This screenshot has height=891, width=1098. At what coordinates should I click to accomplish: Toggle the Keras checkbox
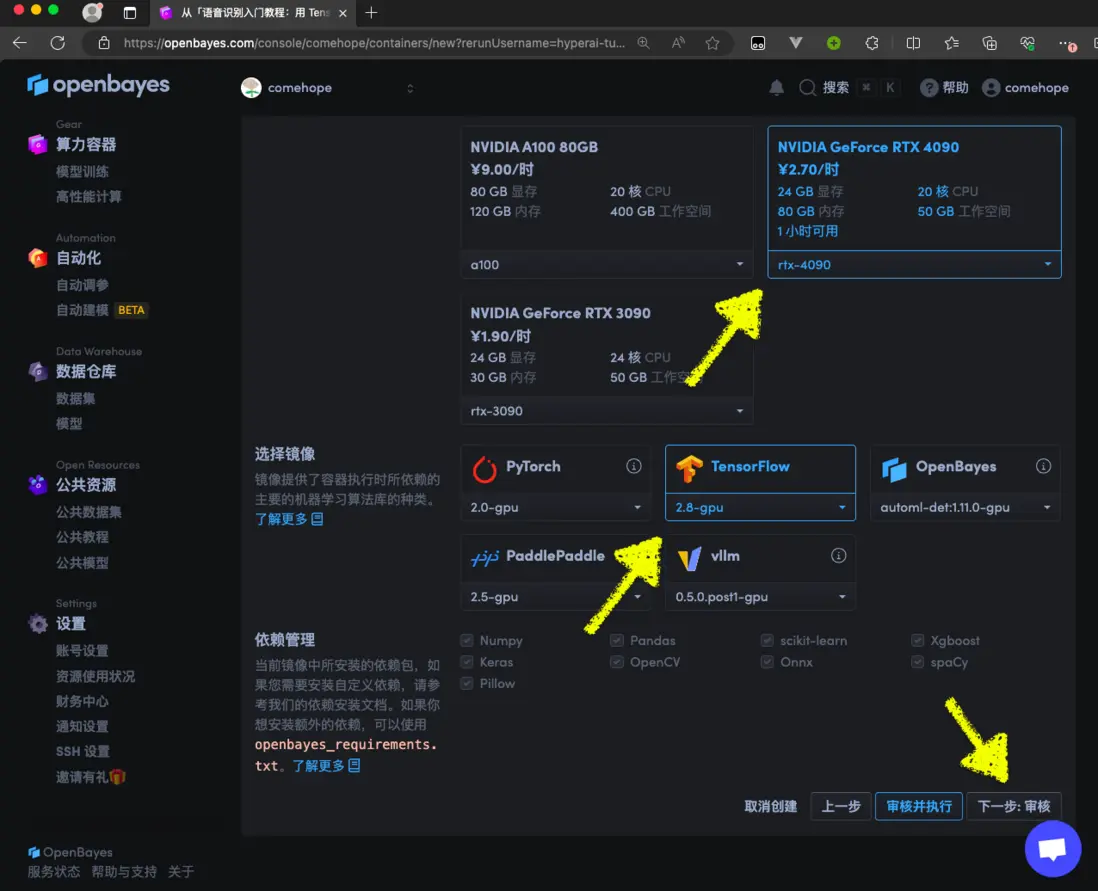[x=466, y=662]
